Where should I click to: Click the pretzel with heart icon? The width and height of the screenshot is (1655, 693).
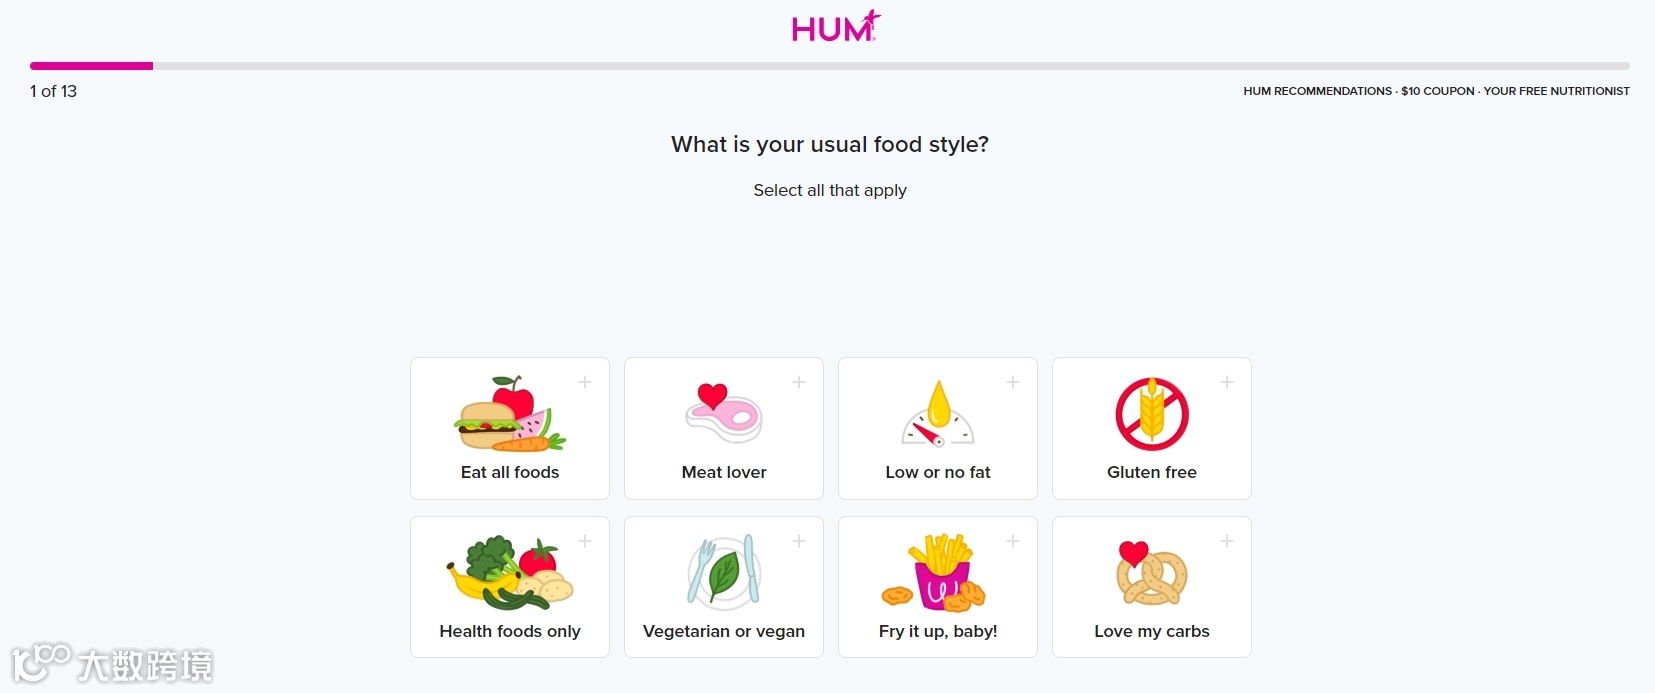[1151, 573]
